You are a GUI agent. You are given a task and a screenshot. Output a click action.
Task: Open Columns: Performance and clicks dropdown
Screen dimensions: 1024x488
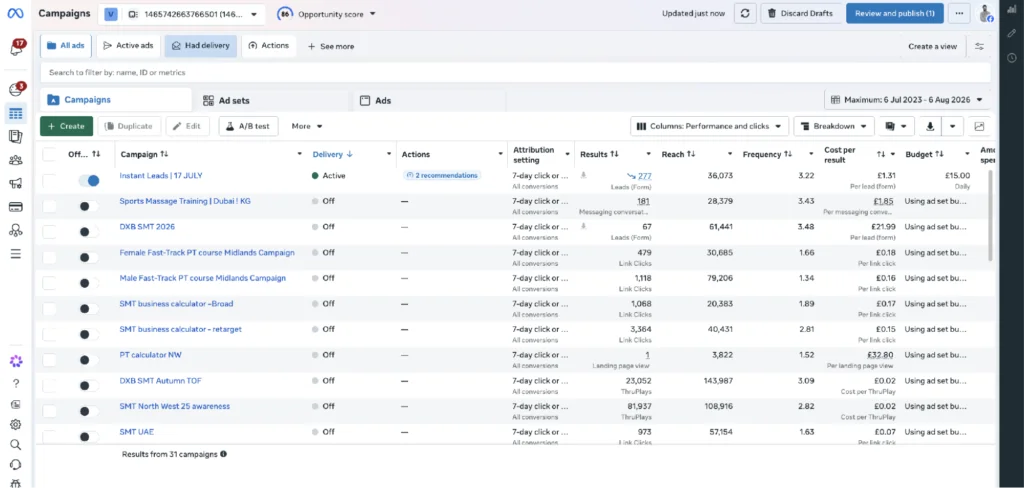pos(709,126)
